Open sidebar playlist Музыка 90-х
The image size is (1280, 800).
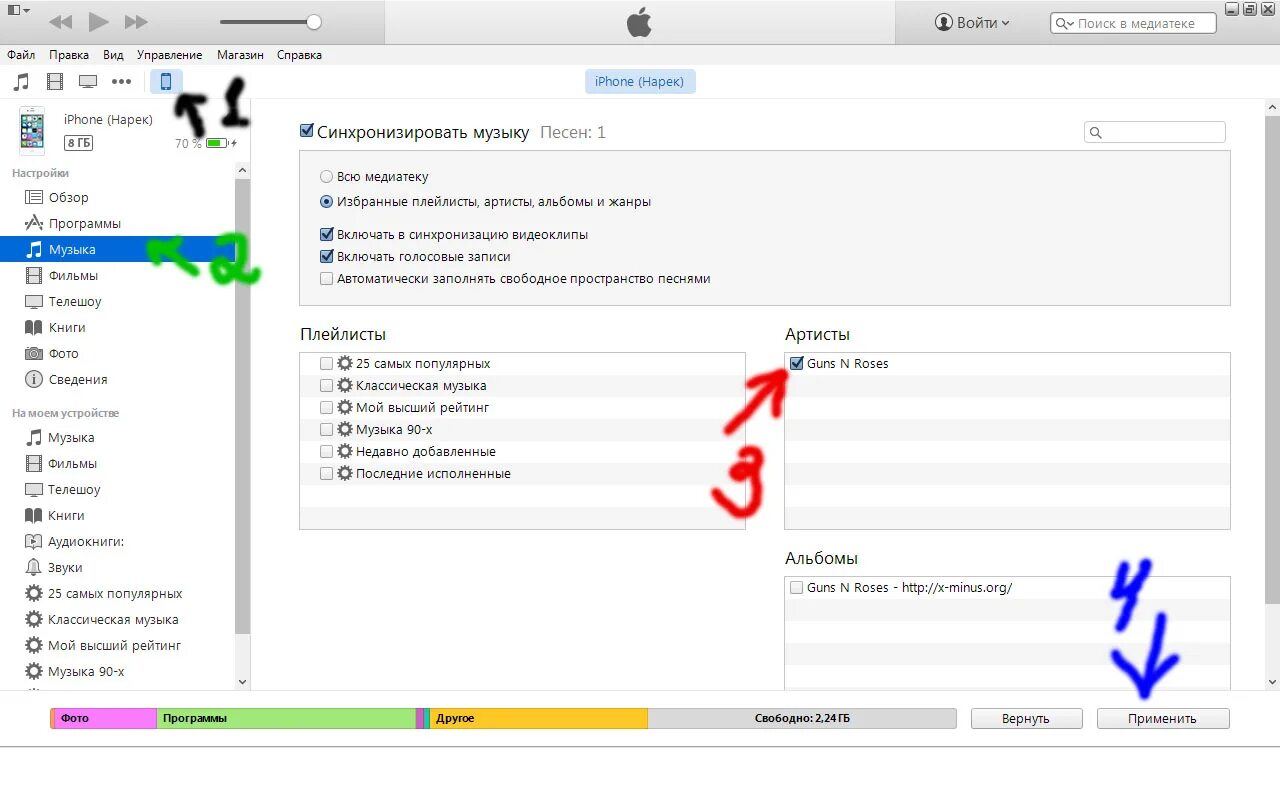118,671
